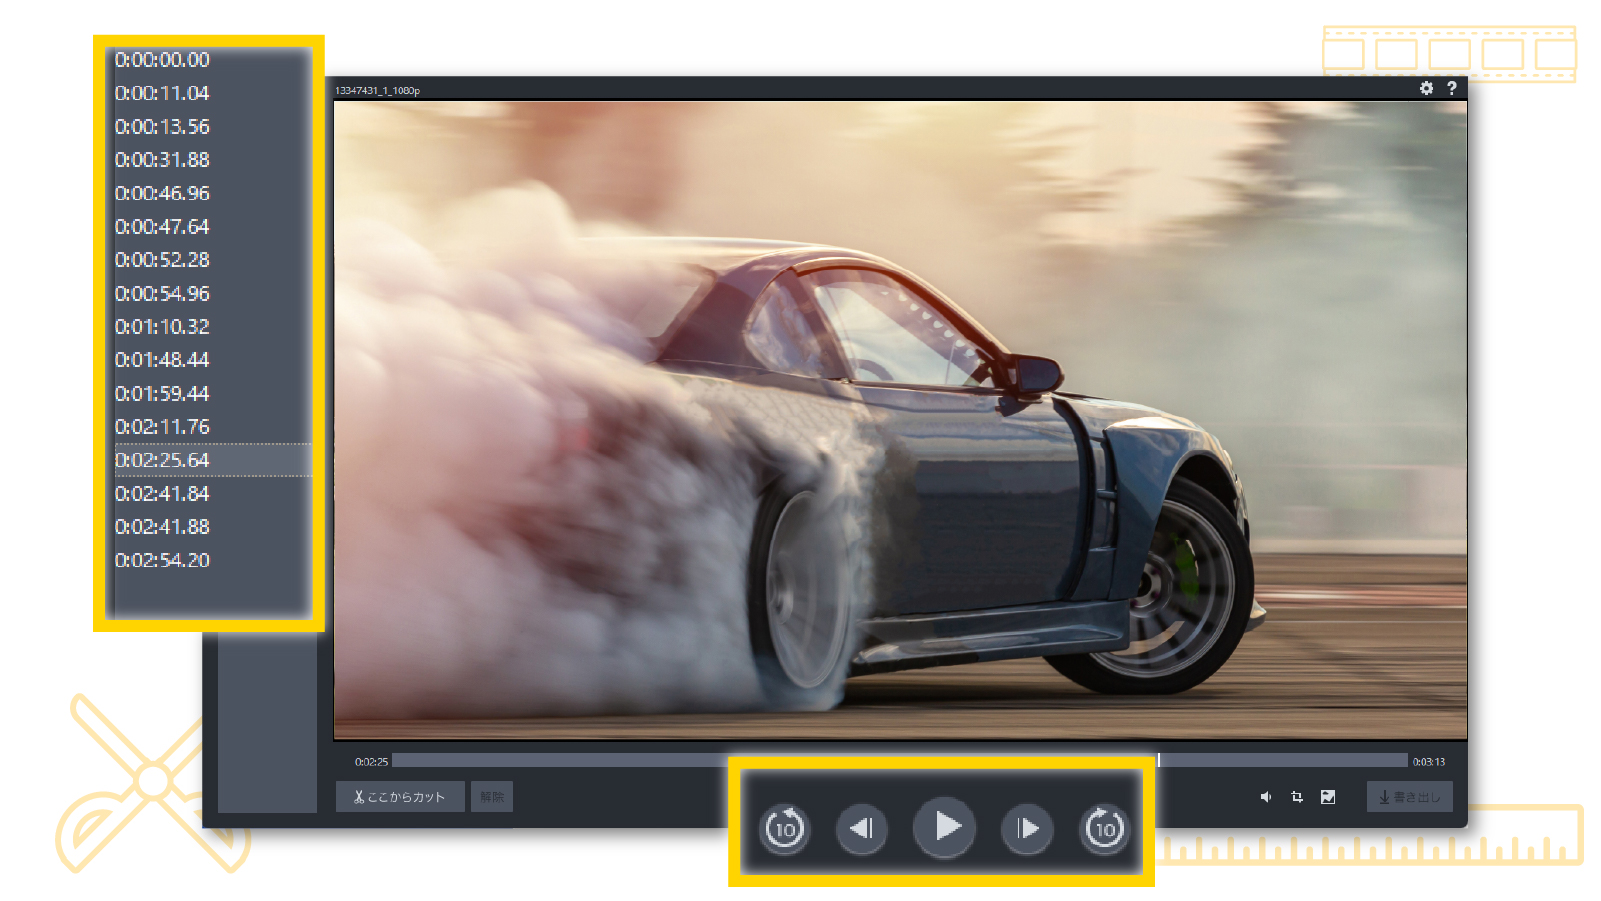The height and width of the screenshot is (901, 1601).
Task: Click the 書き出し export button
Action: [x=1409, y=797]
